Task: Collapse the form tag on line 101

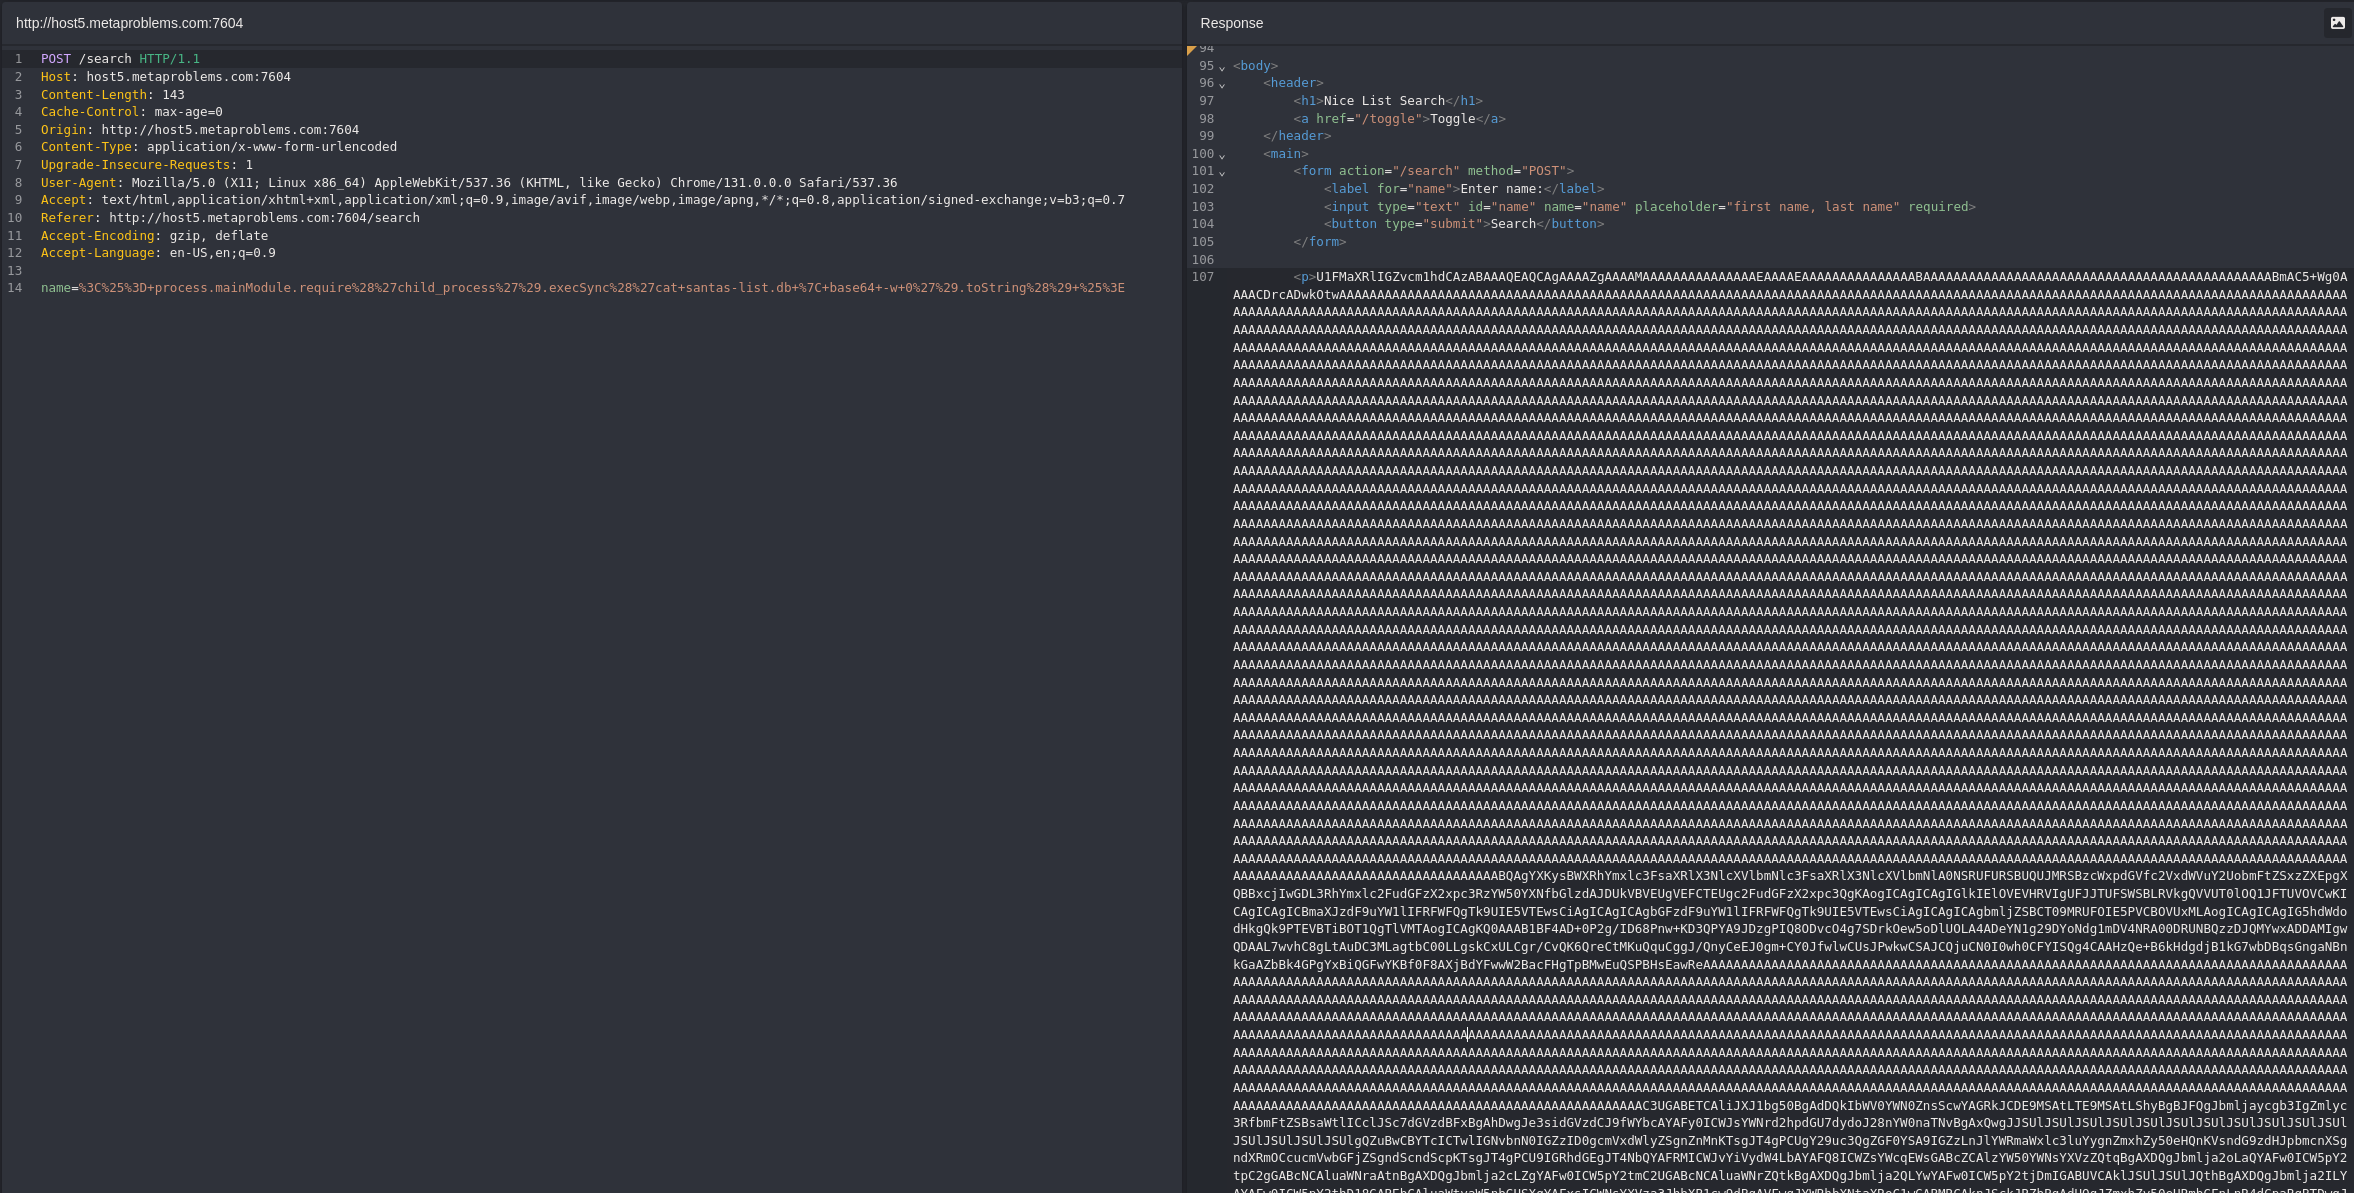Action: click(1222, 172)
